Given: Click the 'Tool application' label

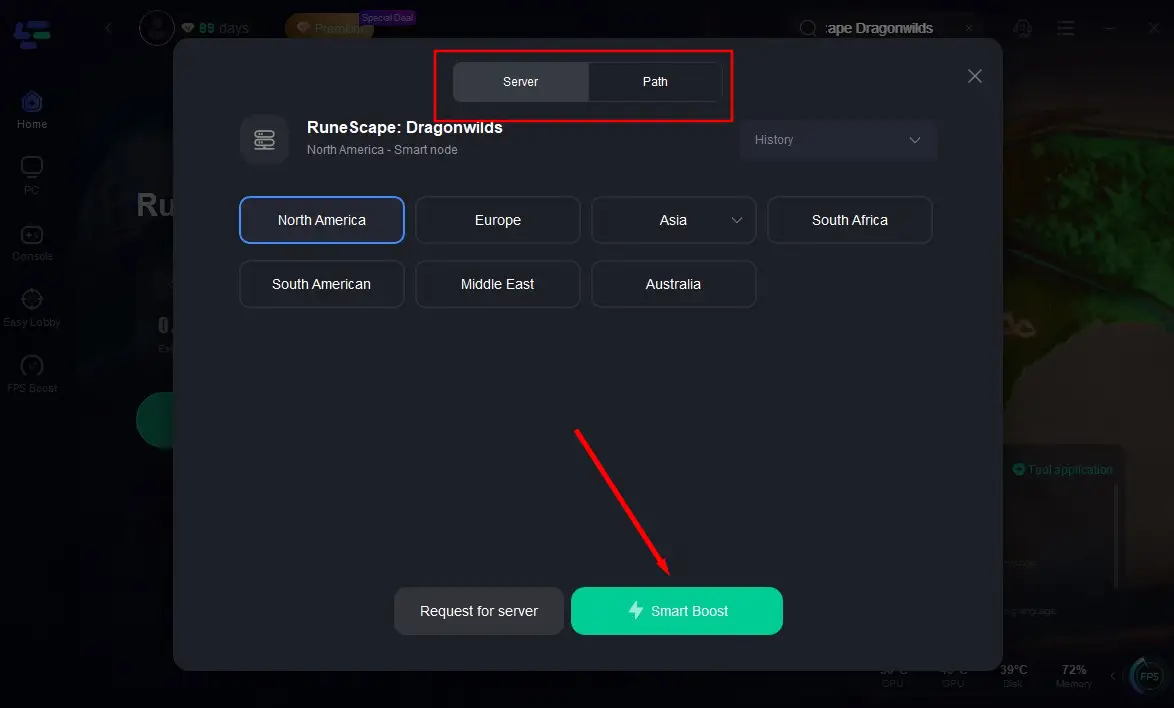Looking at the screenshot, I should (1070, 469).
